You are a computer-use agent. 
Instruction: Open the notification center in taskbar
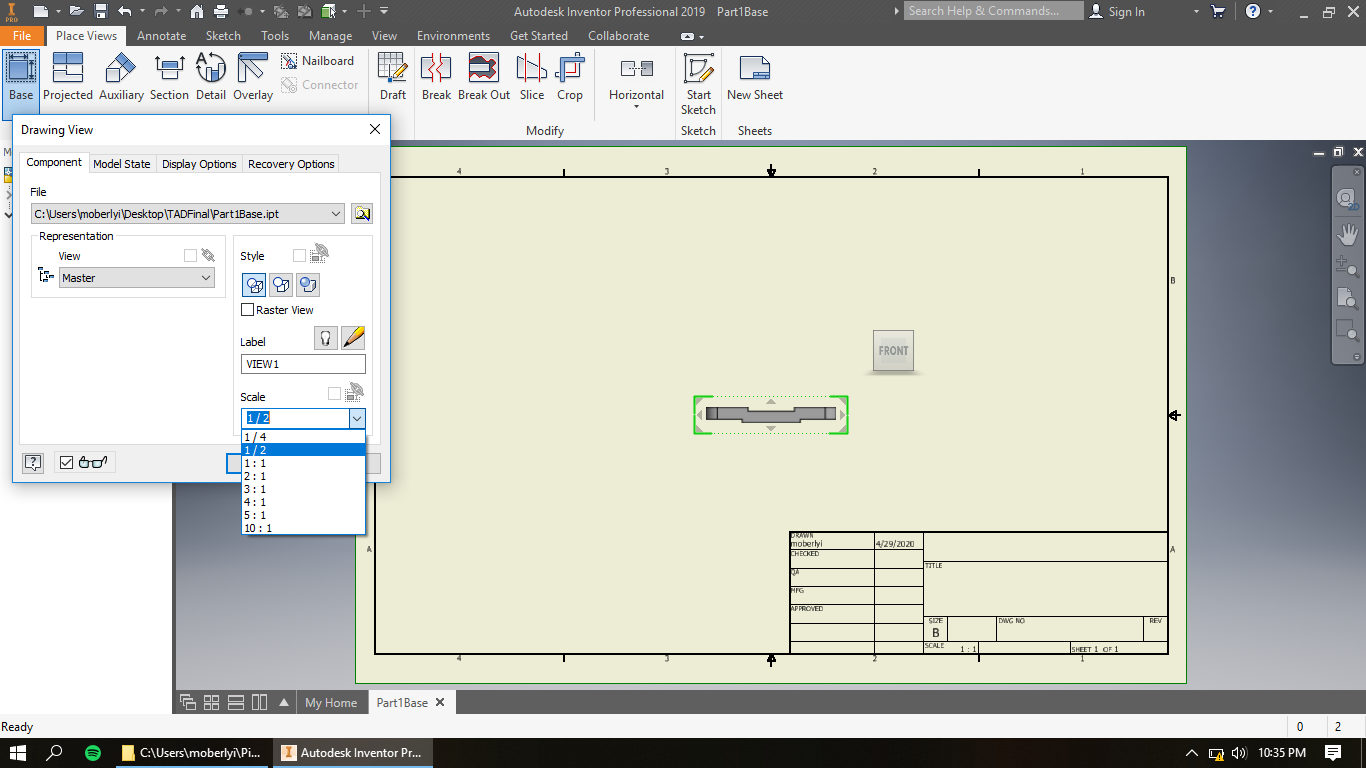click(x=1333, y=753)
